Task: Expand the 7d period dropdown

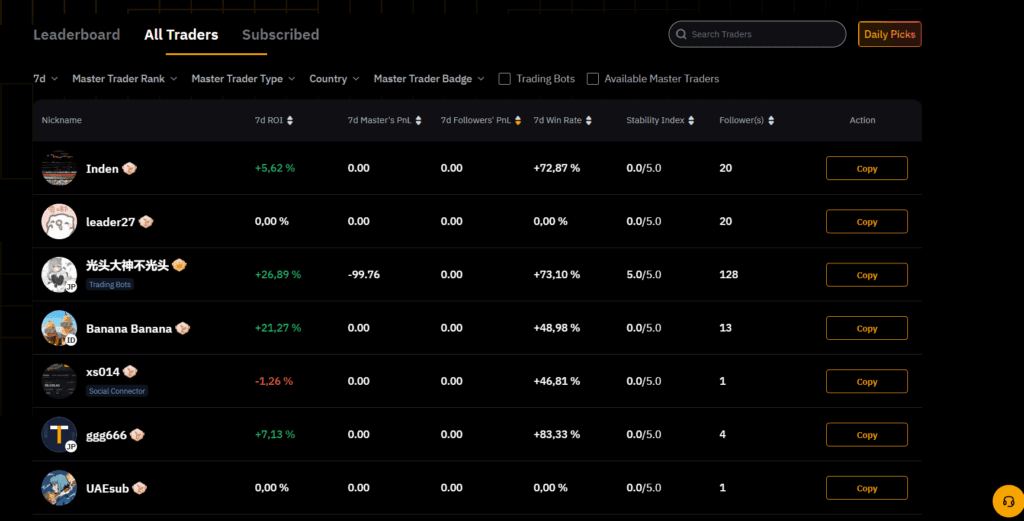Action: tap(45, 79)
